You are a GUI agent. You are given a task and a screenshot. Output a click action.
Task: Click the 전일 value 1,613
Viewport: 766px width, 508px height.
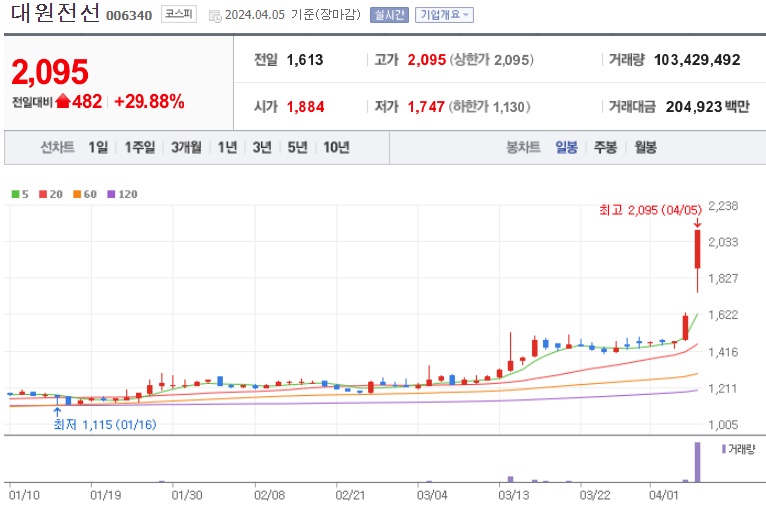pyautogui.click(x=305, y=60)
